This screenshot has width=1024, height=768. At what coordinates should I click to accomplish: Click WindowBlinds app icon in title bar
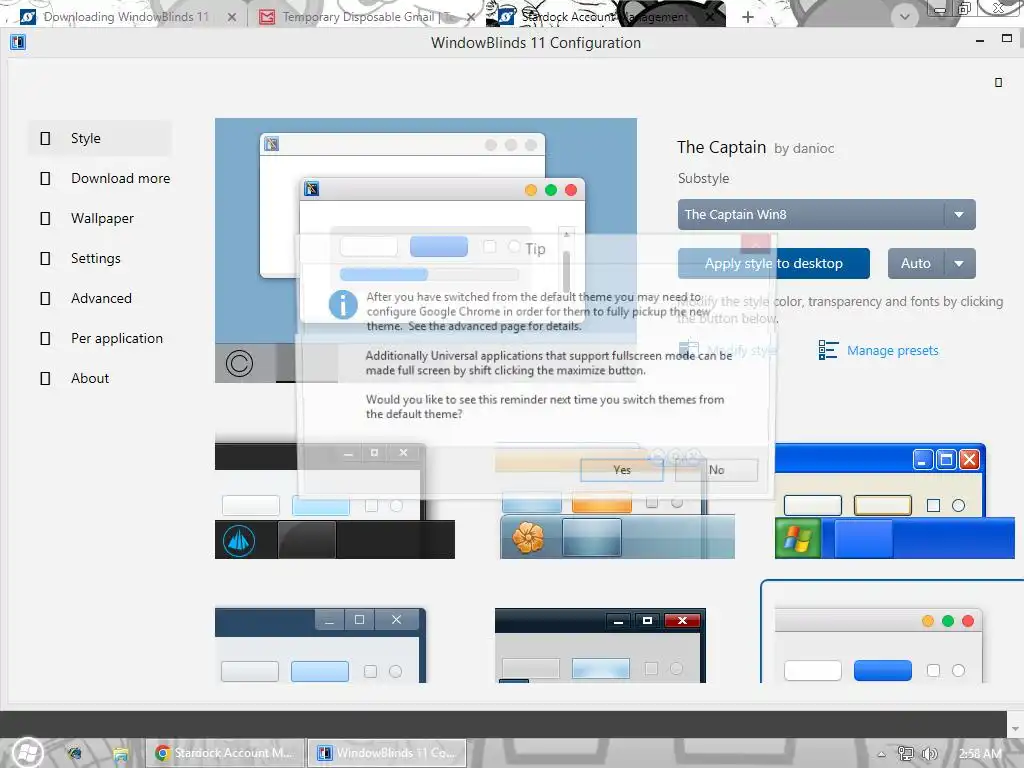18,42
